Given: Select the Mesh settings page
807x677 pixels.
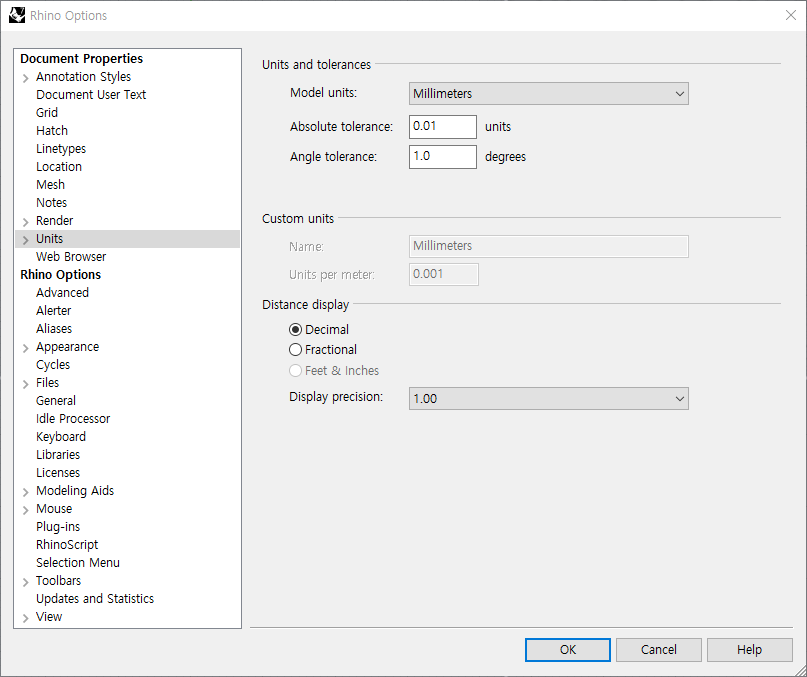Looking at the screenshot, I should (x=50, y=185).
